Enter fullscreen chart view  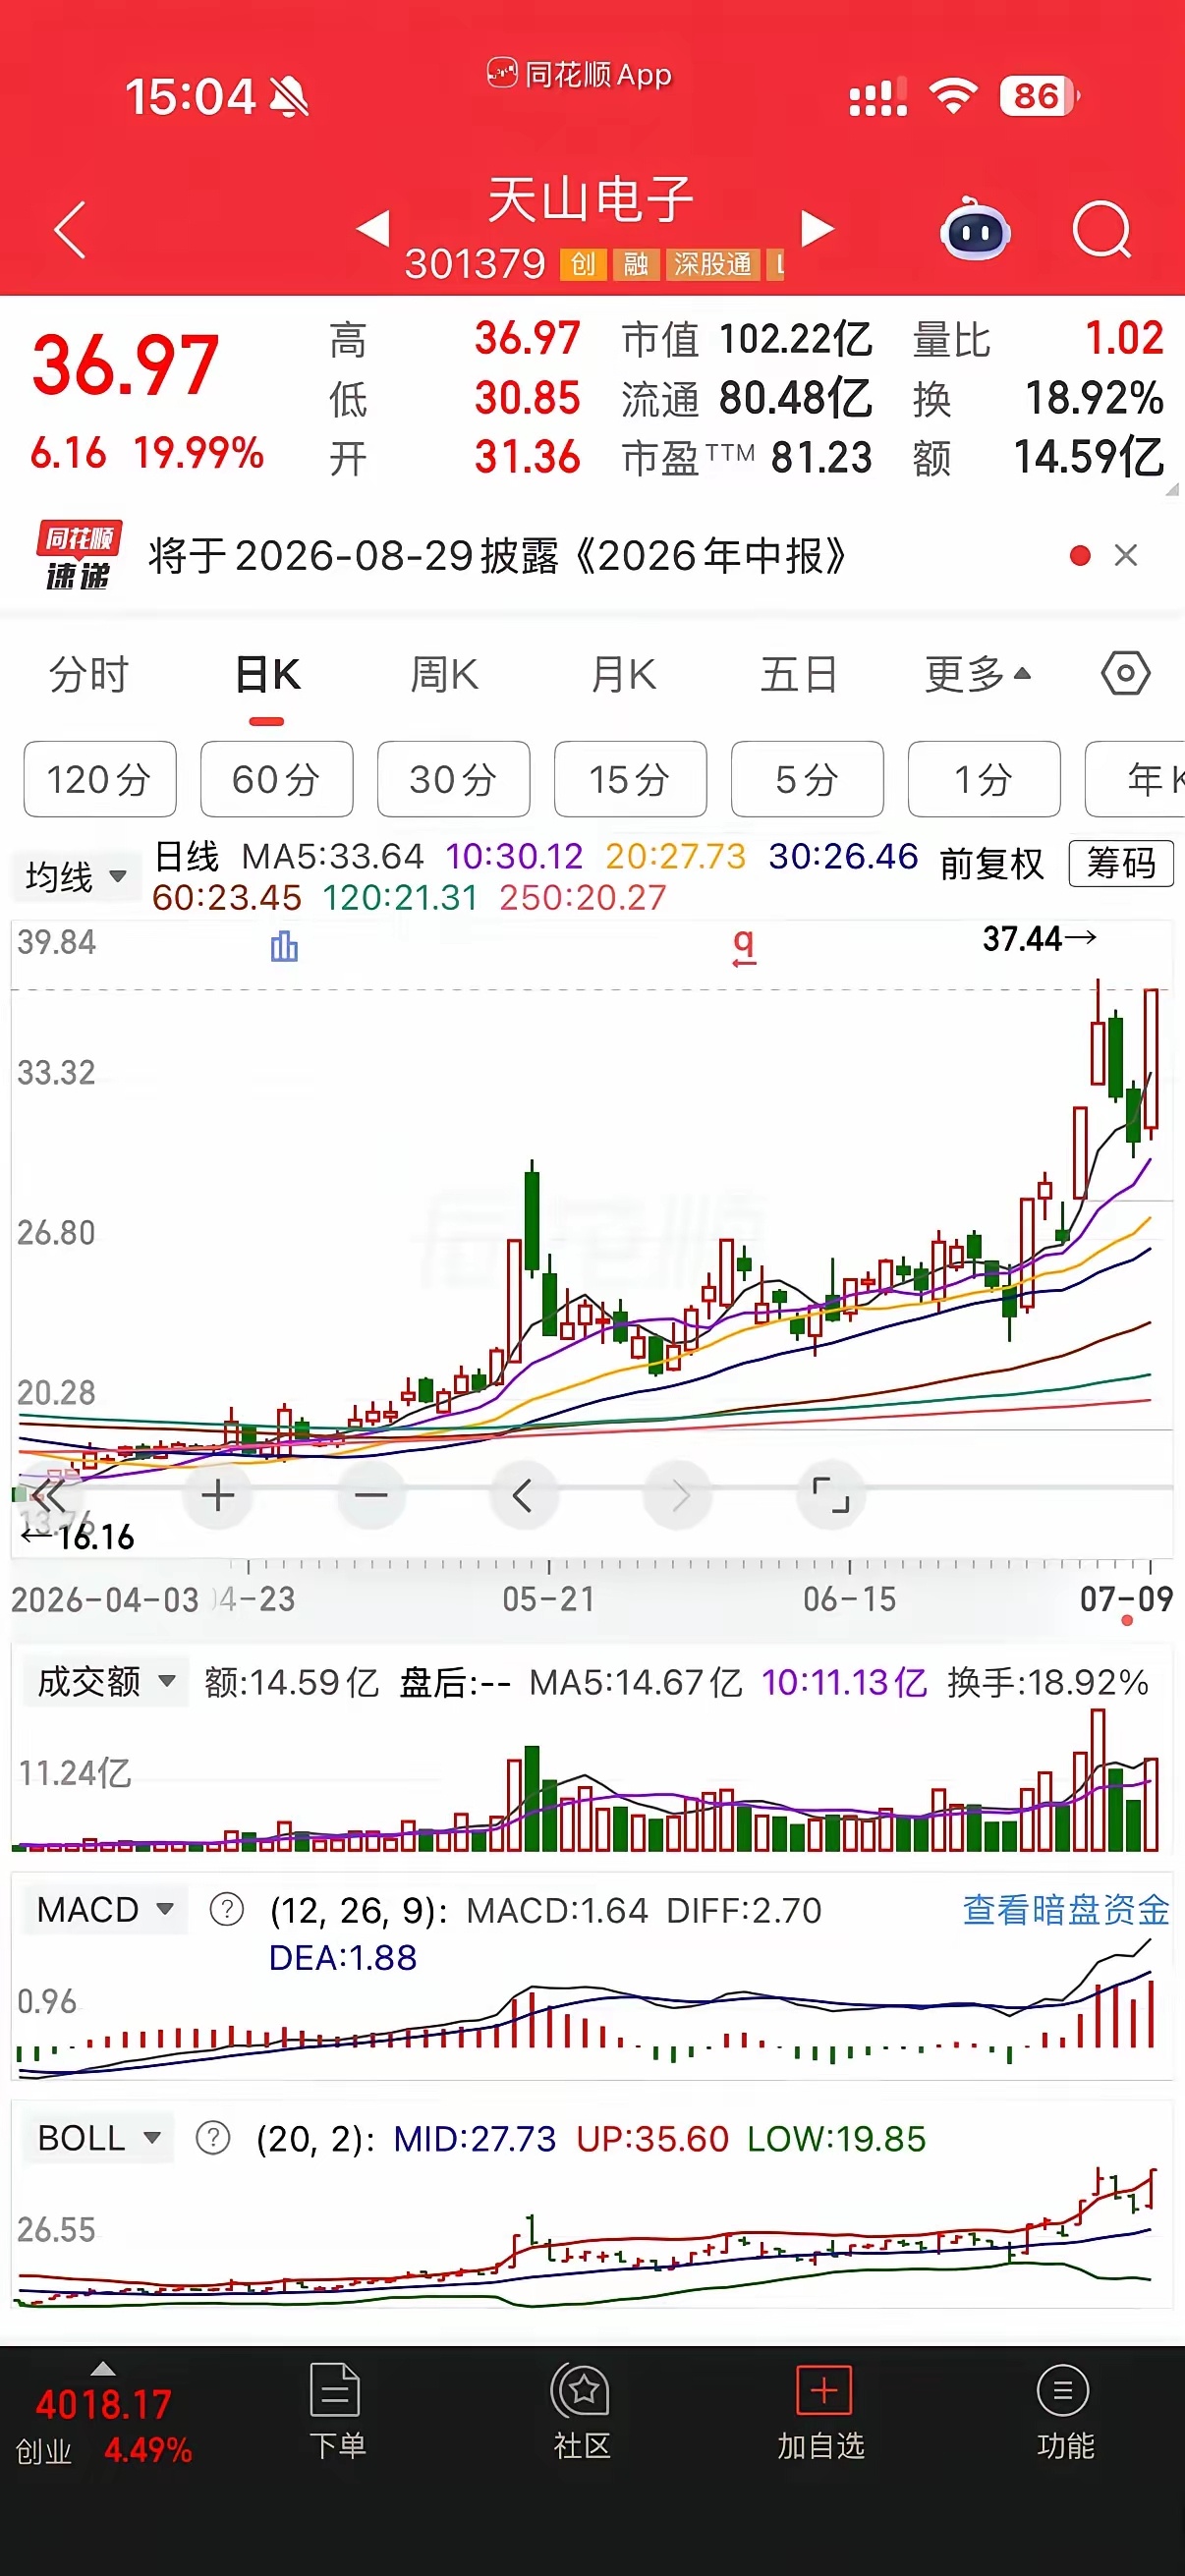point(831,1496)
